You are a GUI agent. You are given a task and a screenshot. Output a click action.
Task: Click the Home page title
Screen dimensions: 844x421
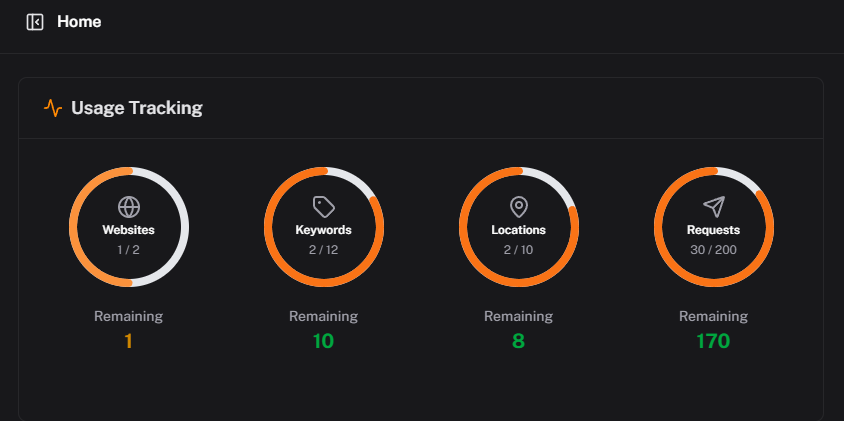pos(79,22)
